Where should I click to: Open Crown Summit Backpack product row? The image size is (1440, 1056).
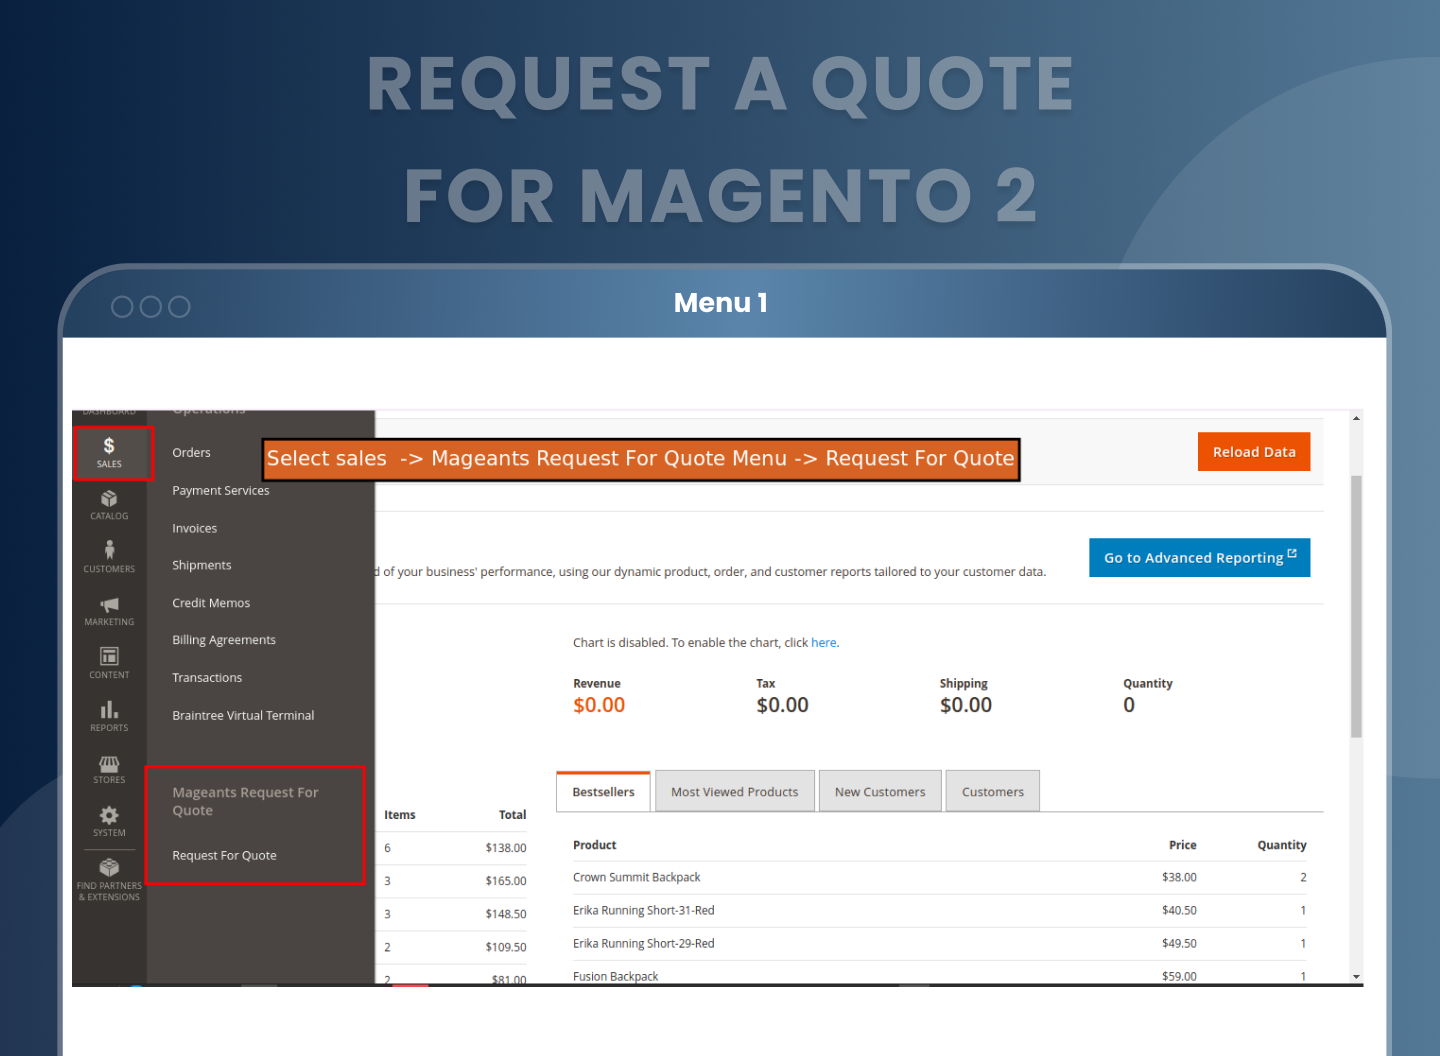pyautogui.click(x=636, y=878)
